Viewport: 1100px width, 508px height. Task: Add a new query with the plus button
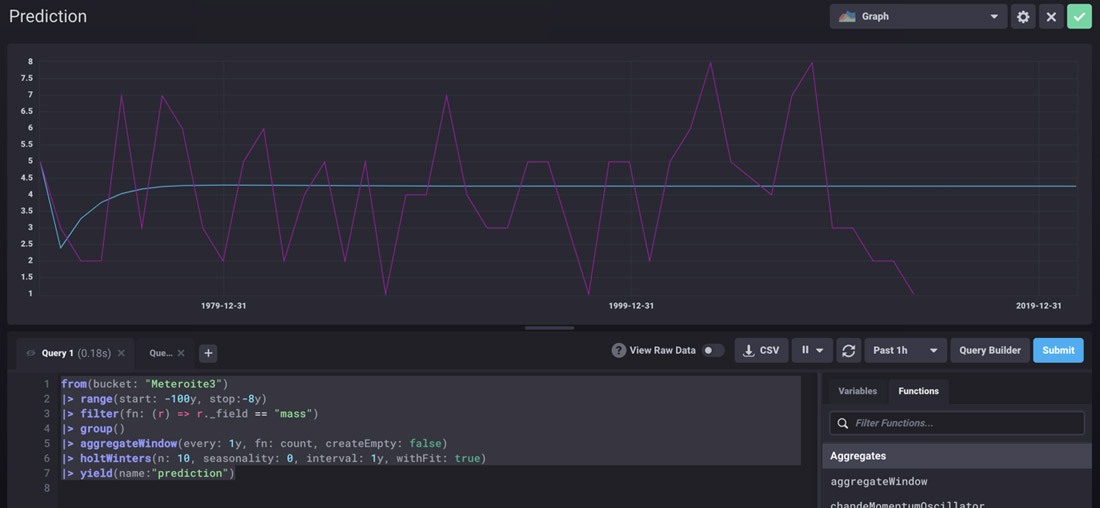(207, 353)
